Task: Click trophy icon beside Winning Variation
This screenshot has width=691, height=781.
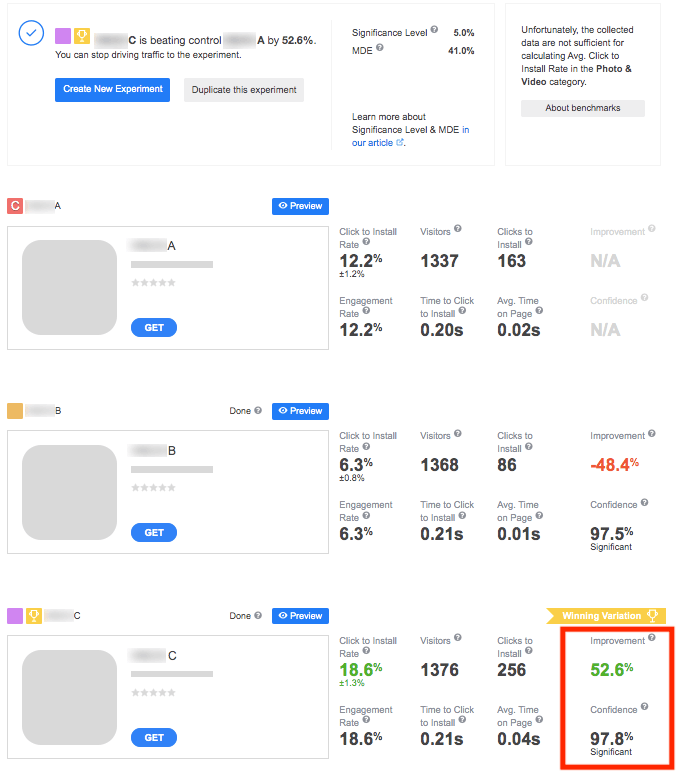Action: pos(653,616)
